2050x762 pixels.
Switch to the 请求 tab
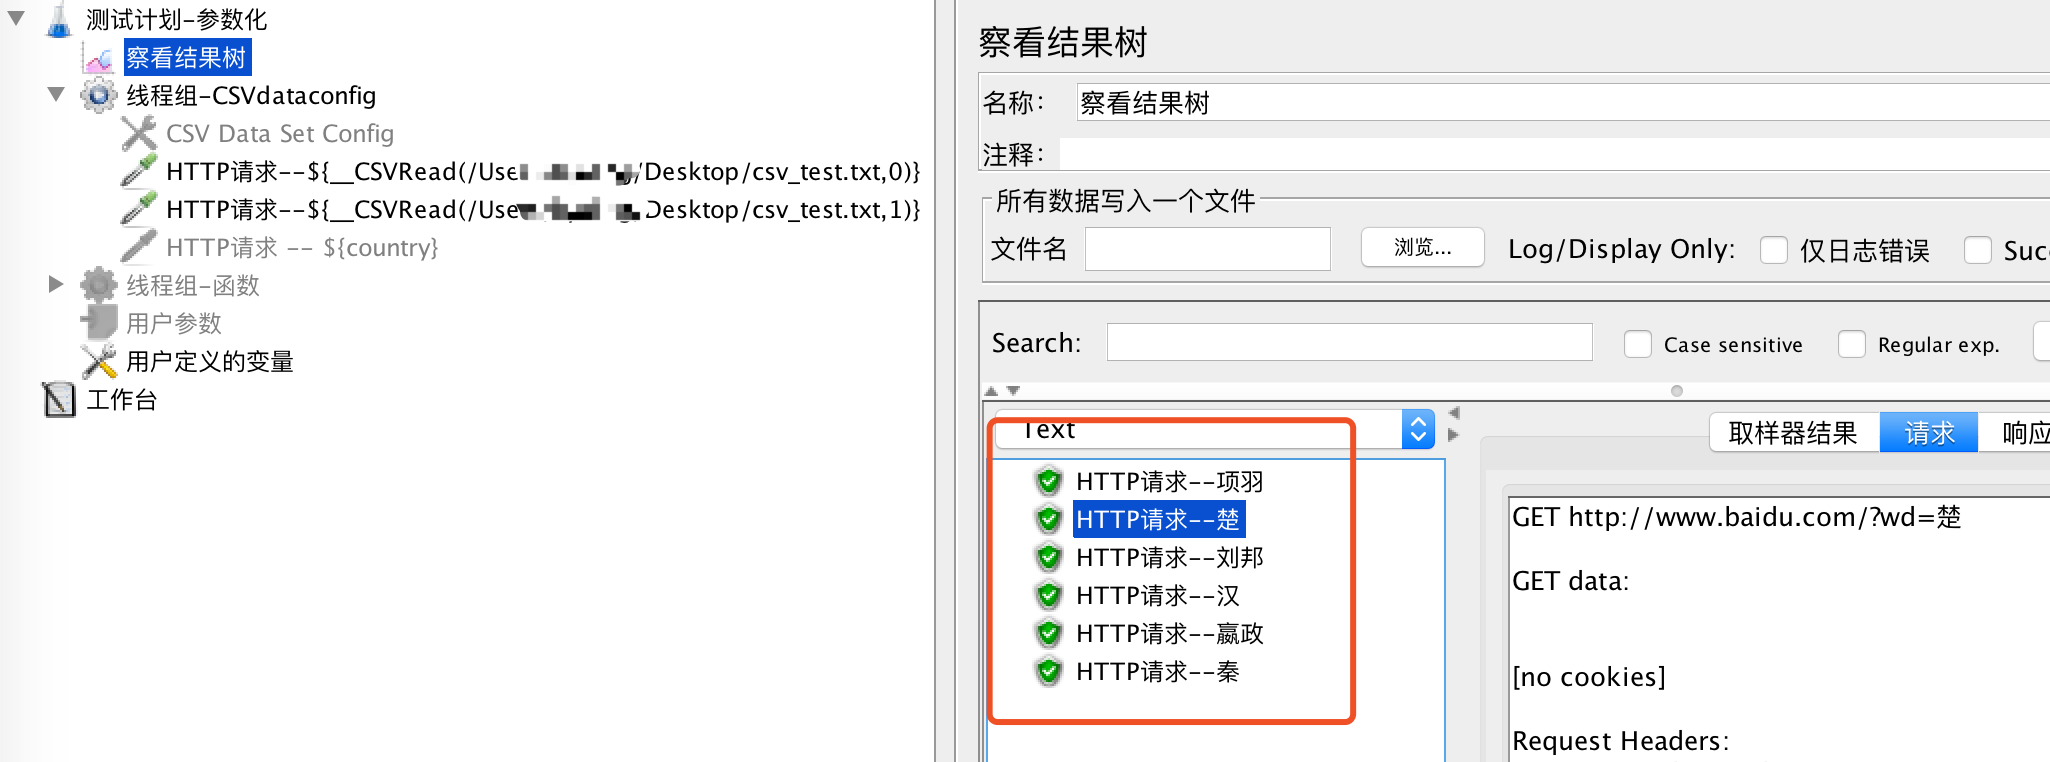click(x=1929, y=433)
